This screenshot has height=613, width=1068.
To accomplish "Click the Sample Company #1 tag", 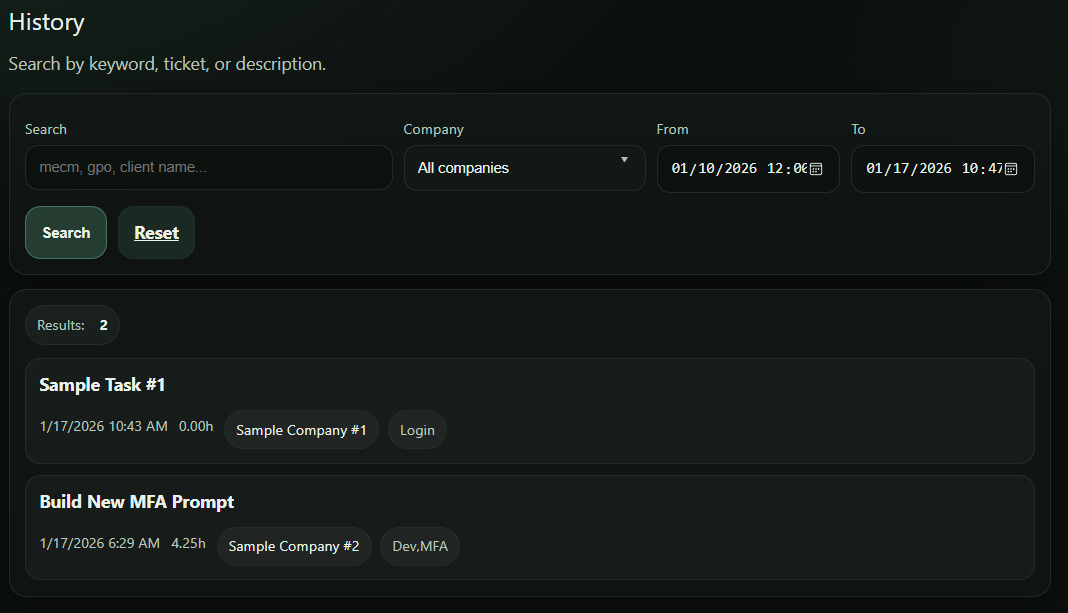I will point(301,429).
